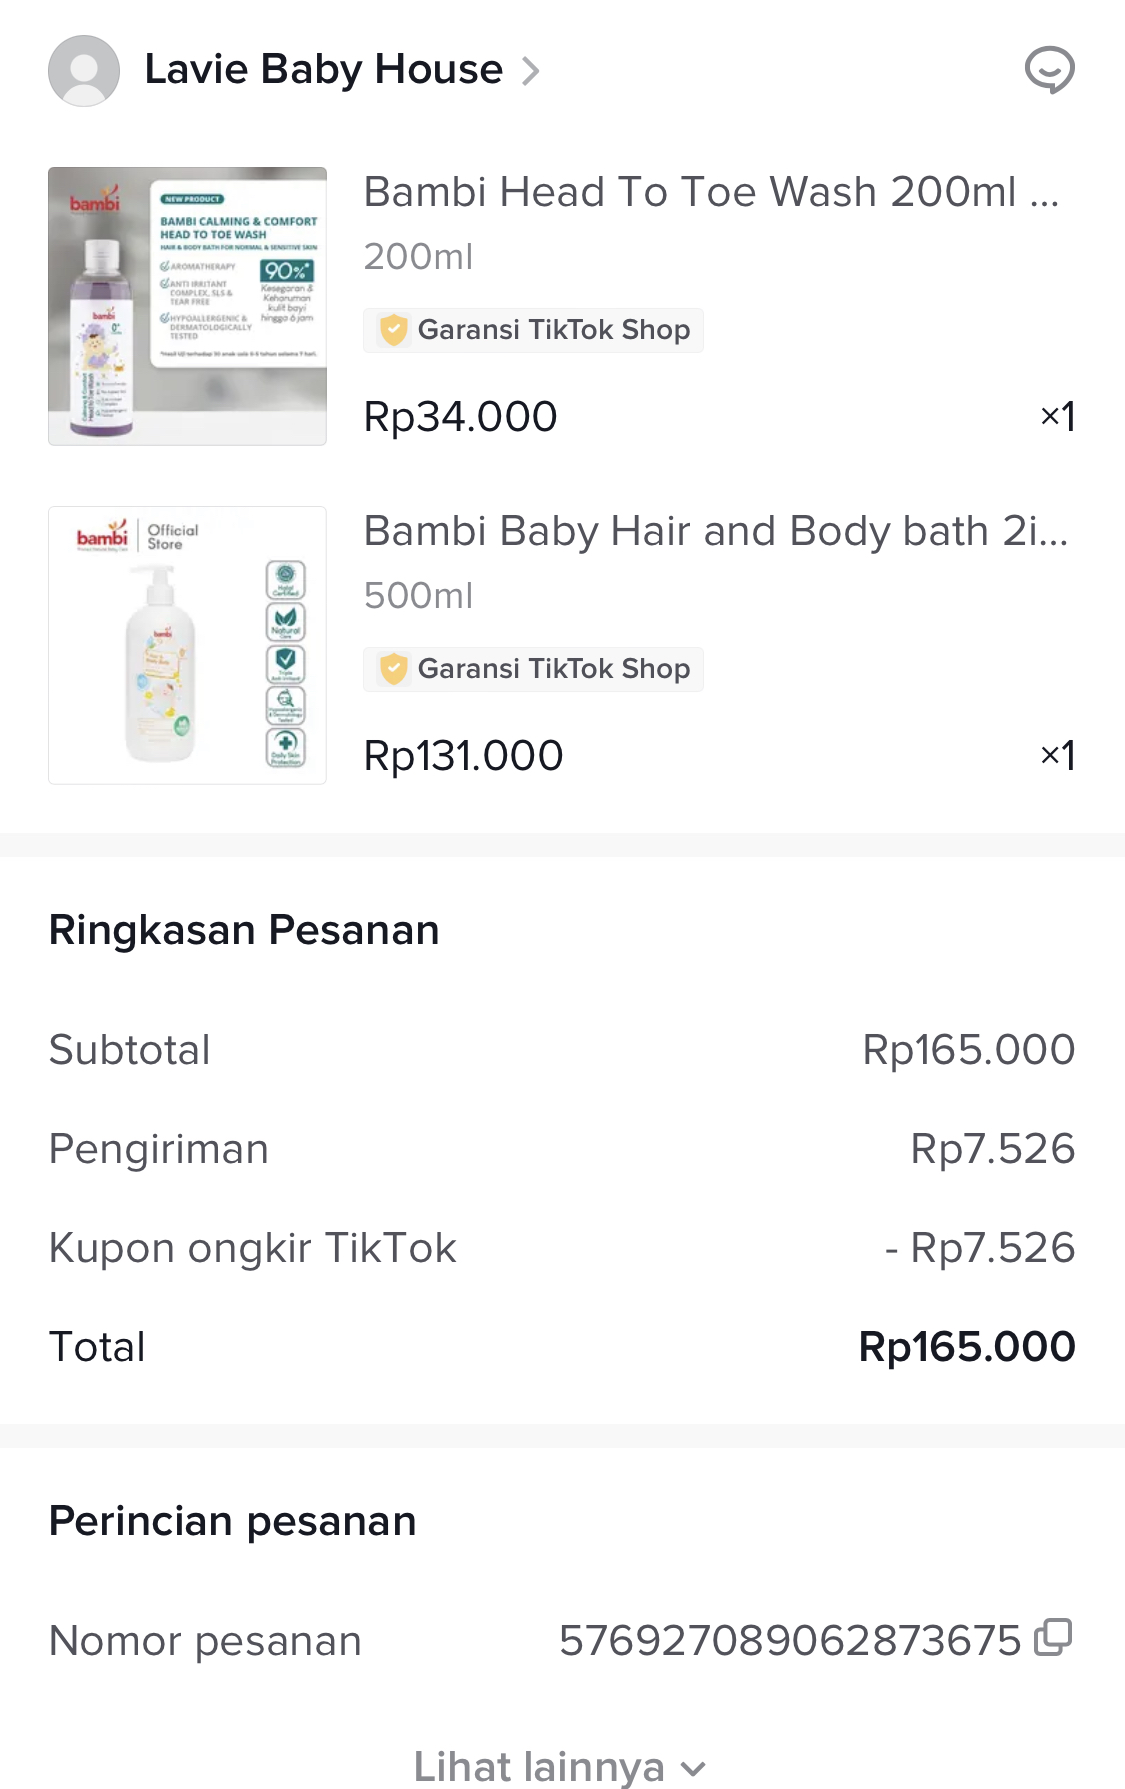The image size is (1125, 1789).
Task: Tap the Lavie Baby House shop avatar
Action: 84,71
